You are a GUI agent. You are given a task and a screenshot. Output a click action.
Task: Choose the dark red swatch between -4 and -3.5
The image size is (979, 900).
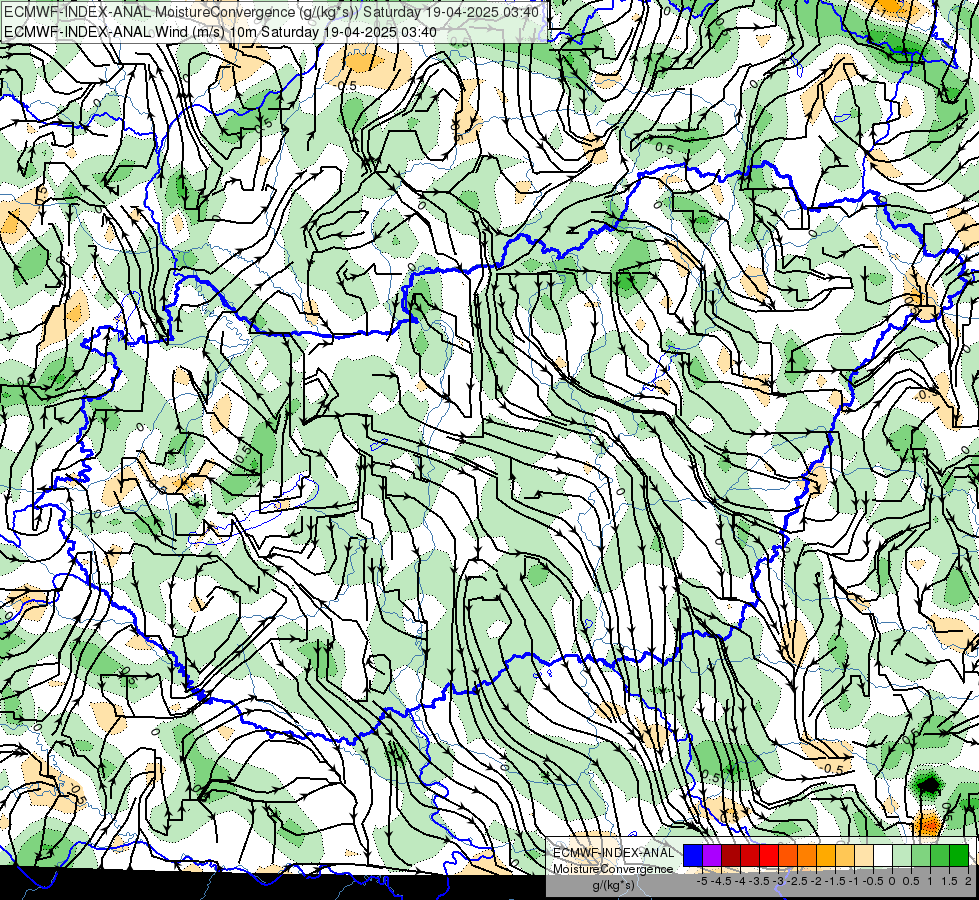(x=750, y=856)
